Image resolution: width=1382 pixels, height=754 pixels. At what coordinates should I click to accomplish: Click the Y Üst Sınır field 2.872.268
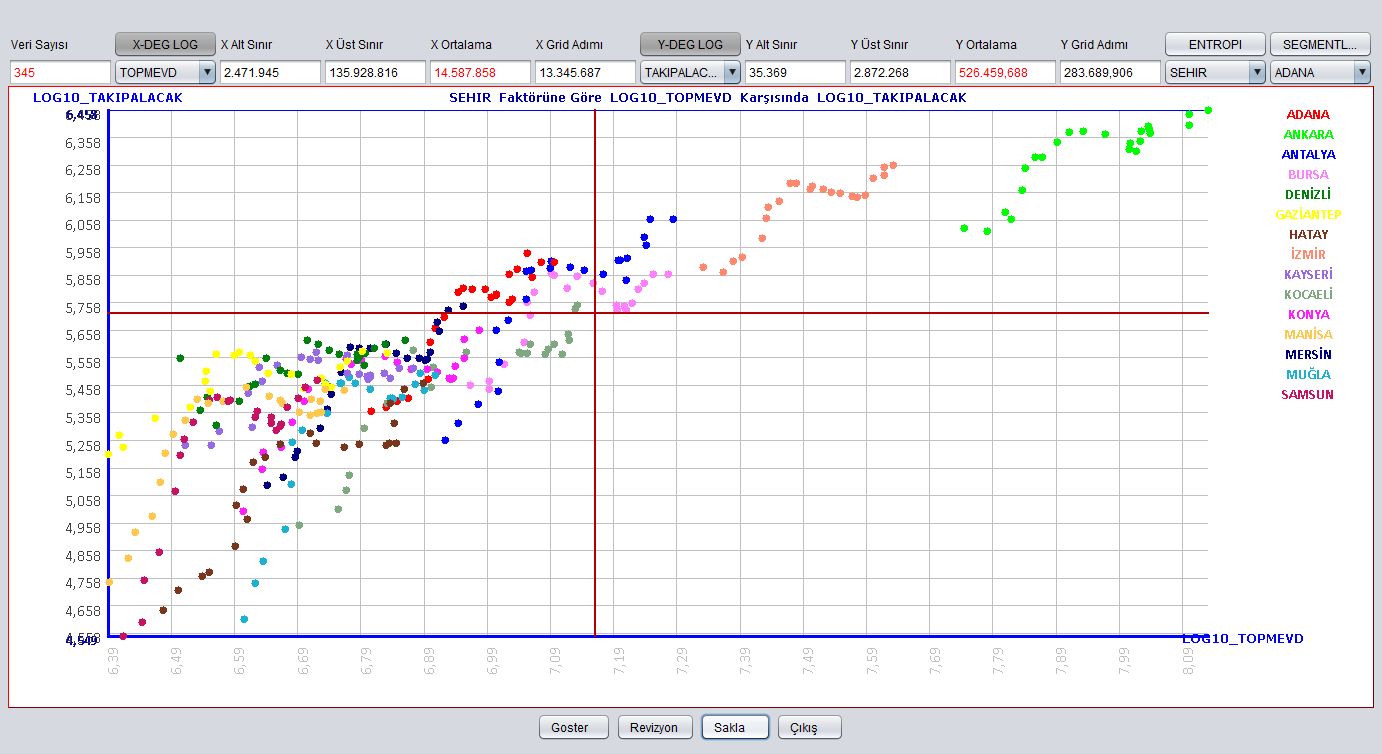(x=900, y=72)
